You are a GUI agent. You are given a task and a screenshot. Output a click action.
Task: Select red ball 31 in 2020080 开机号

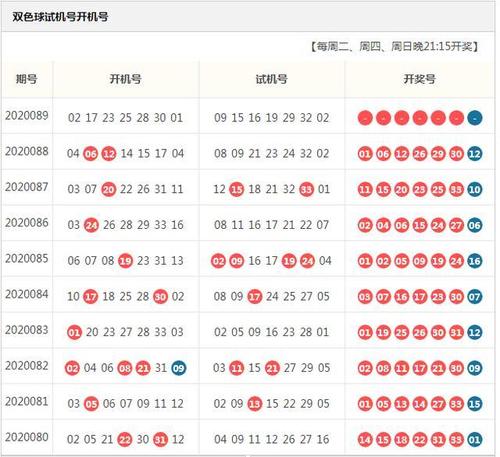pos(160,439)
